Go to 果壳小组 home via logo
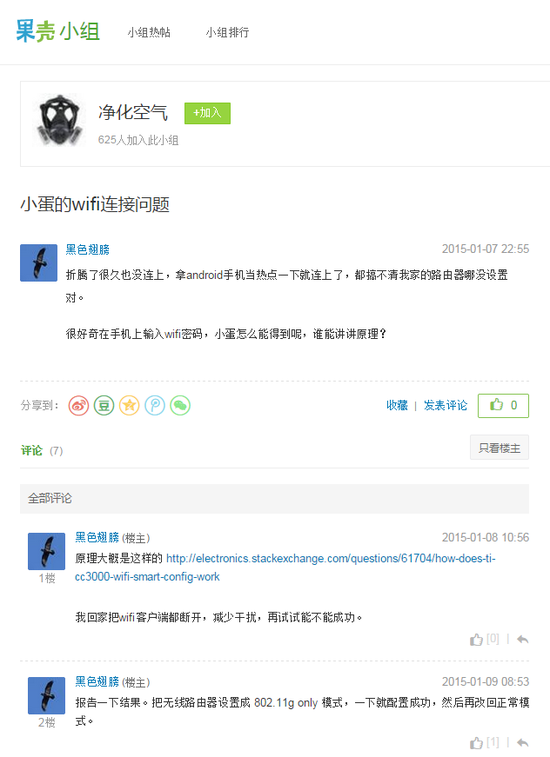550x757 pixels. click(x=58, y=31)
